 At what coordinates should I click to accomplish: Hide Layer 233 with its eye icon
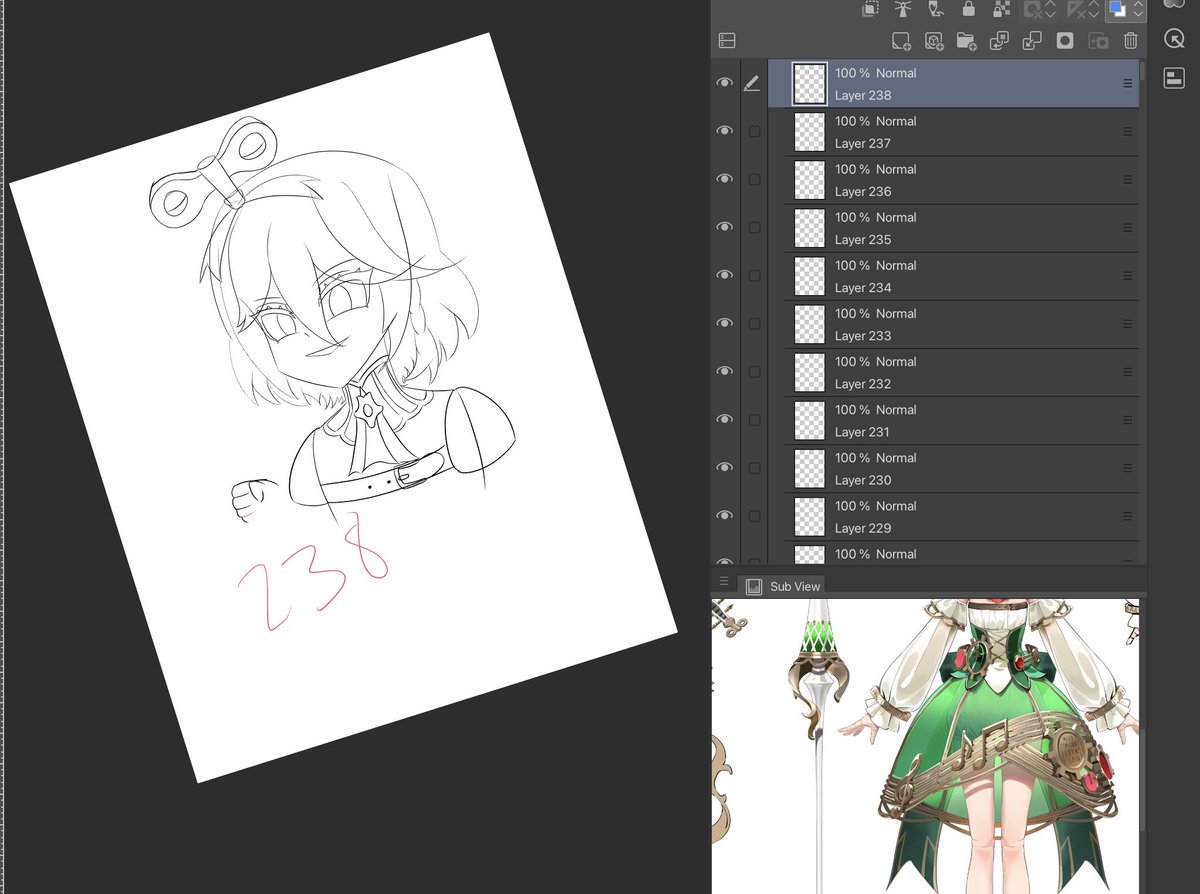click(x=725, y=323)
